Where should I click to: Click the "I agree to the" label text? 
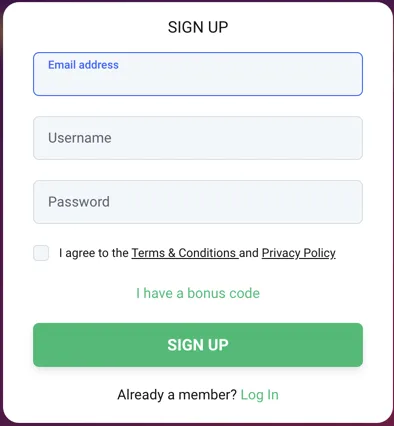[x=94, y=253]
